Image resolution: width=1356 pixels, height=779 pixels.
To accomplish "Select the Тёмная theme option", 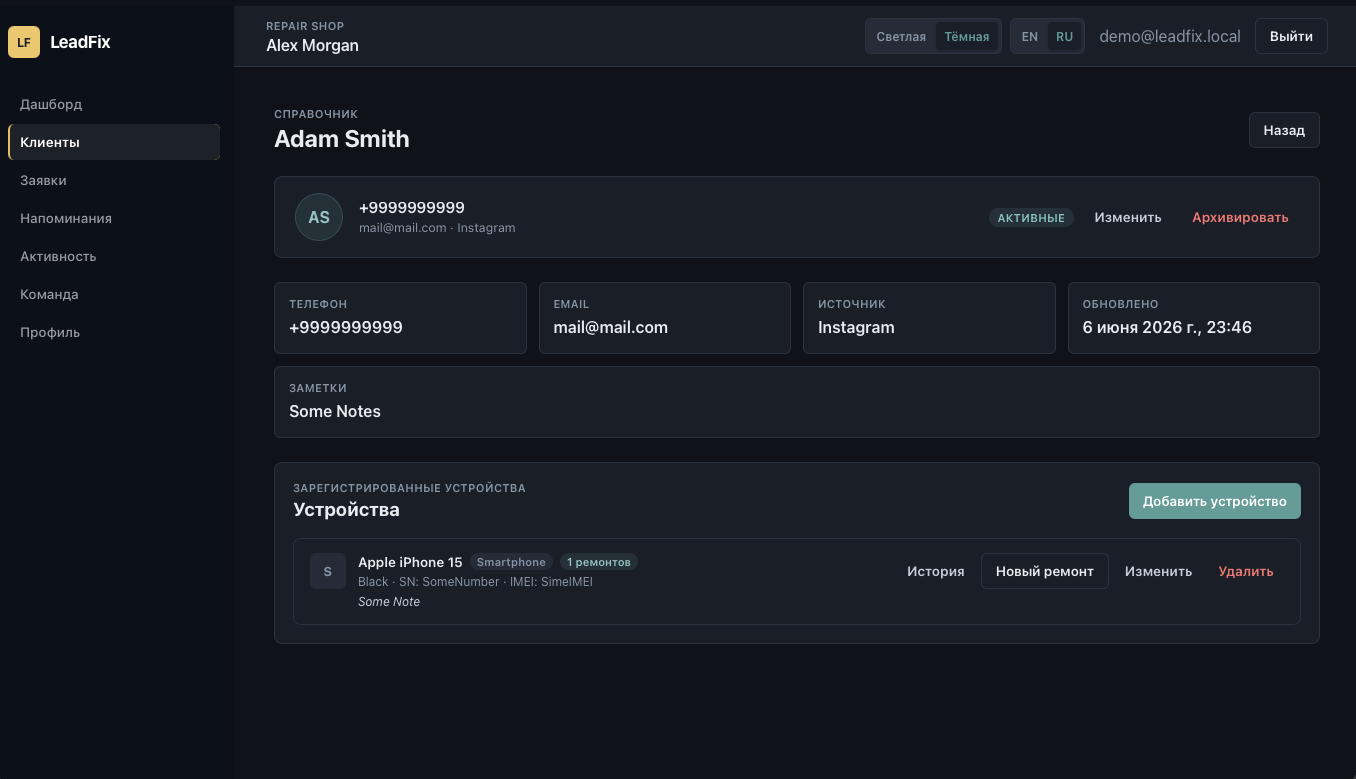I will [967, 36].
